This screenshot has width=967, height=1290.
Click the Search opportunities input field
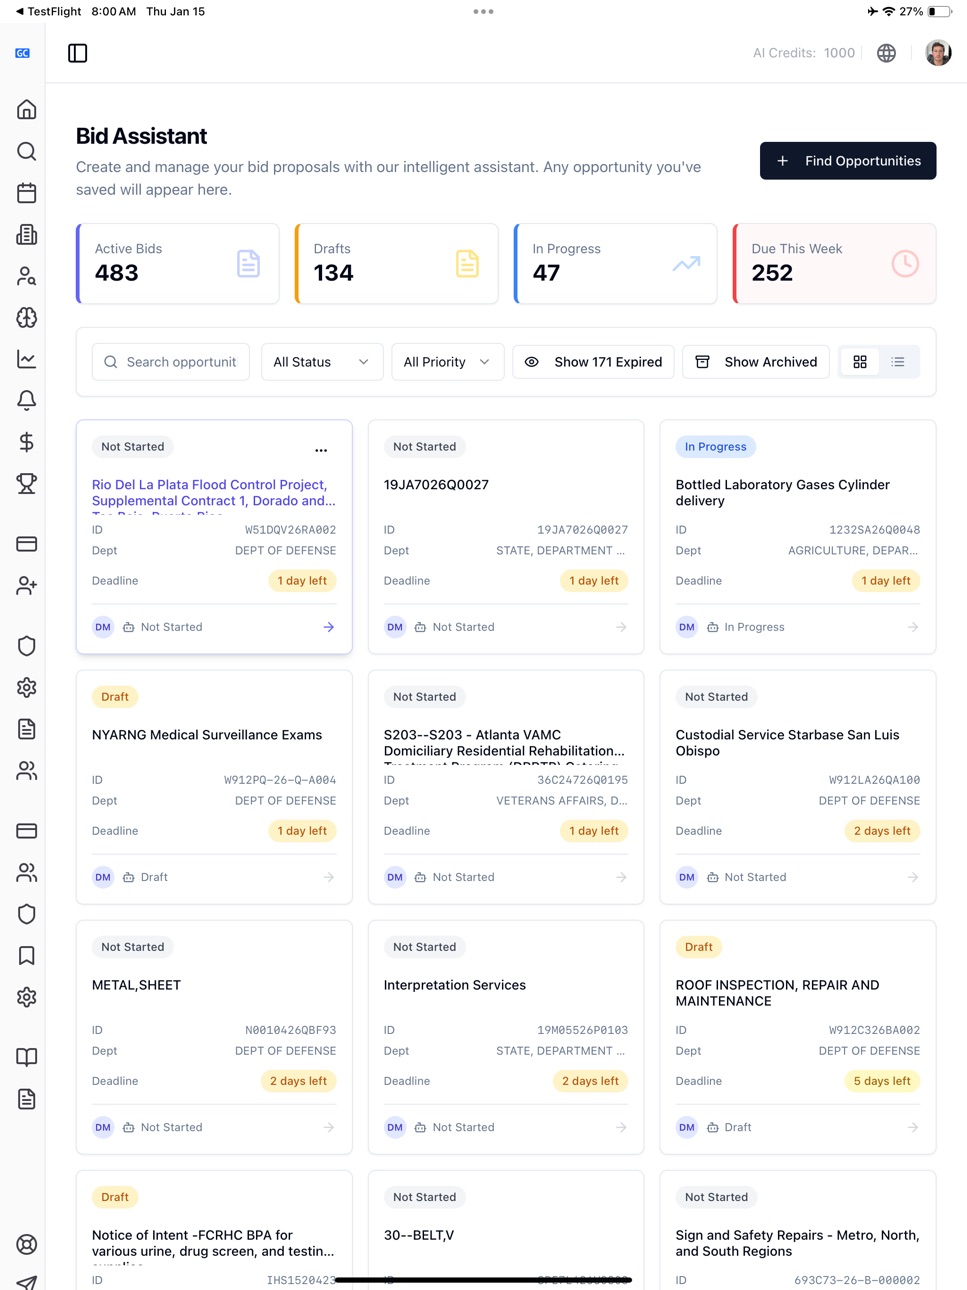pyautogui.click(x=172, y=362)
